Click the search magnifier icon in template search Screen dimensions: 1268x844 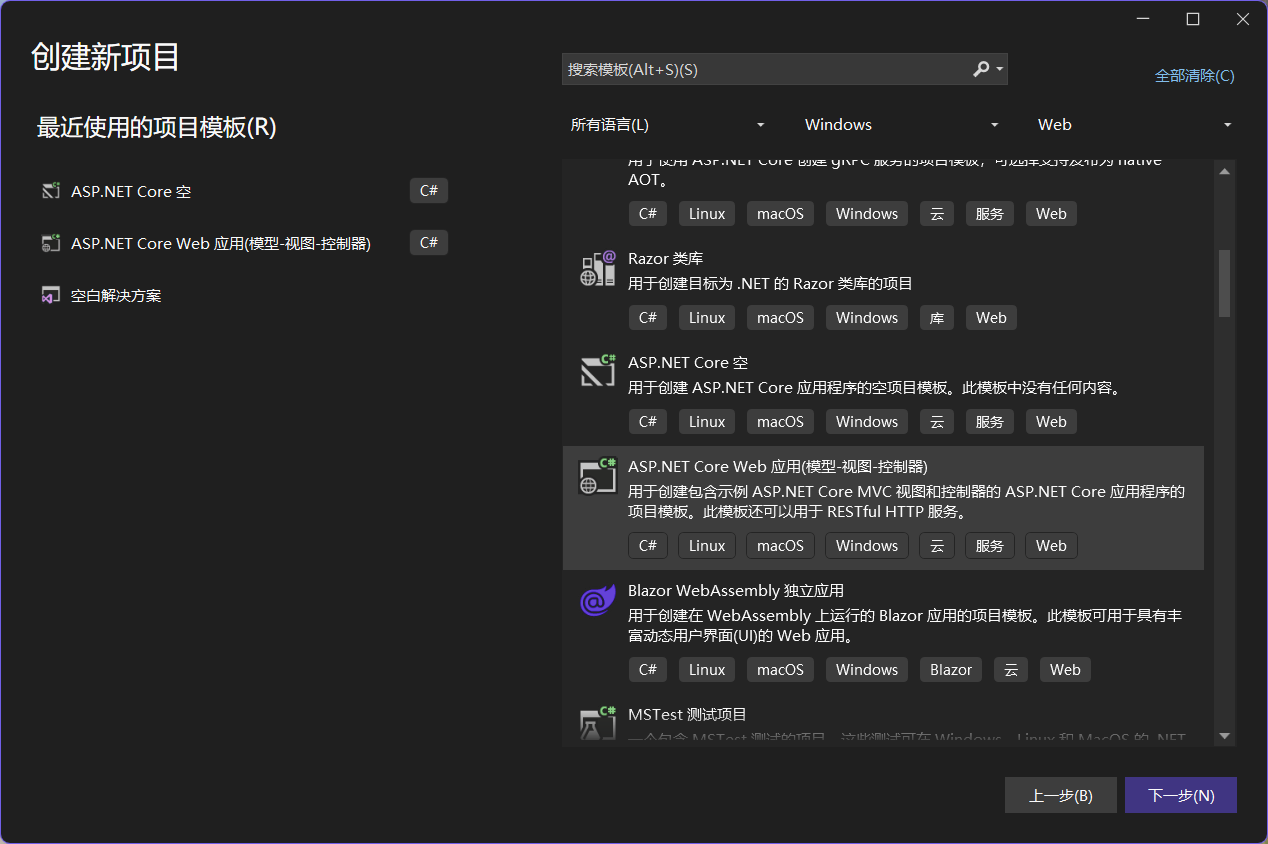pyautogui.click(x=981, y=69)
